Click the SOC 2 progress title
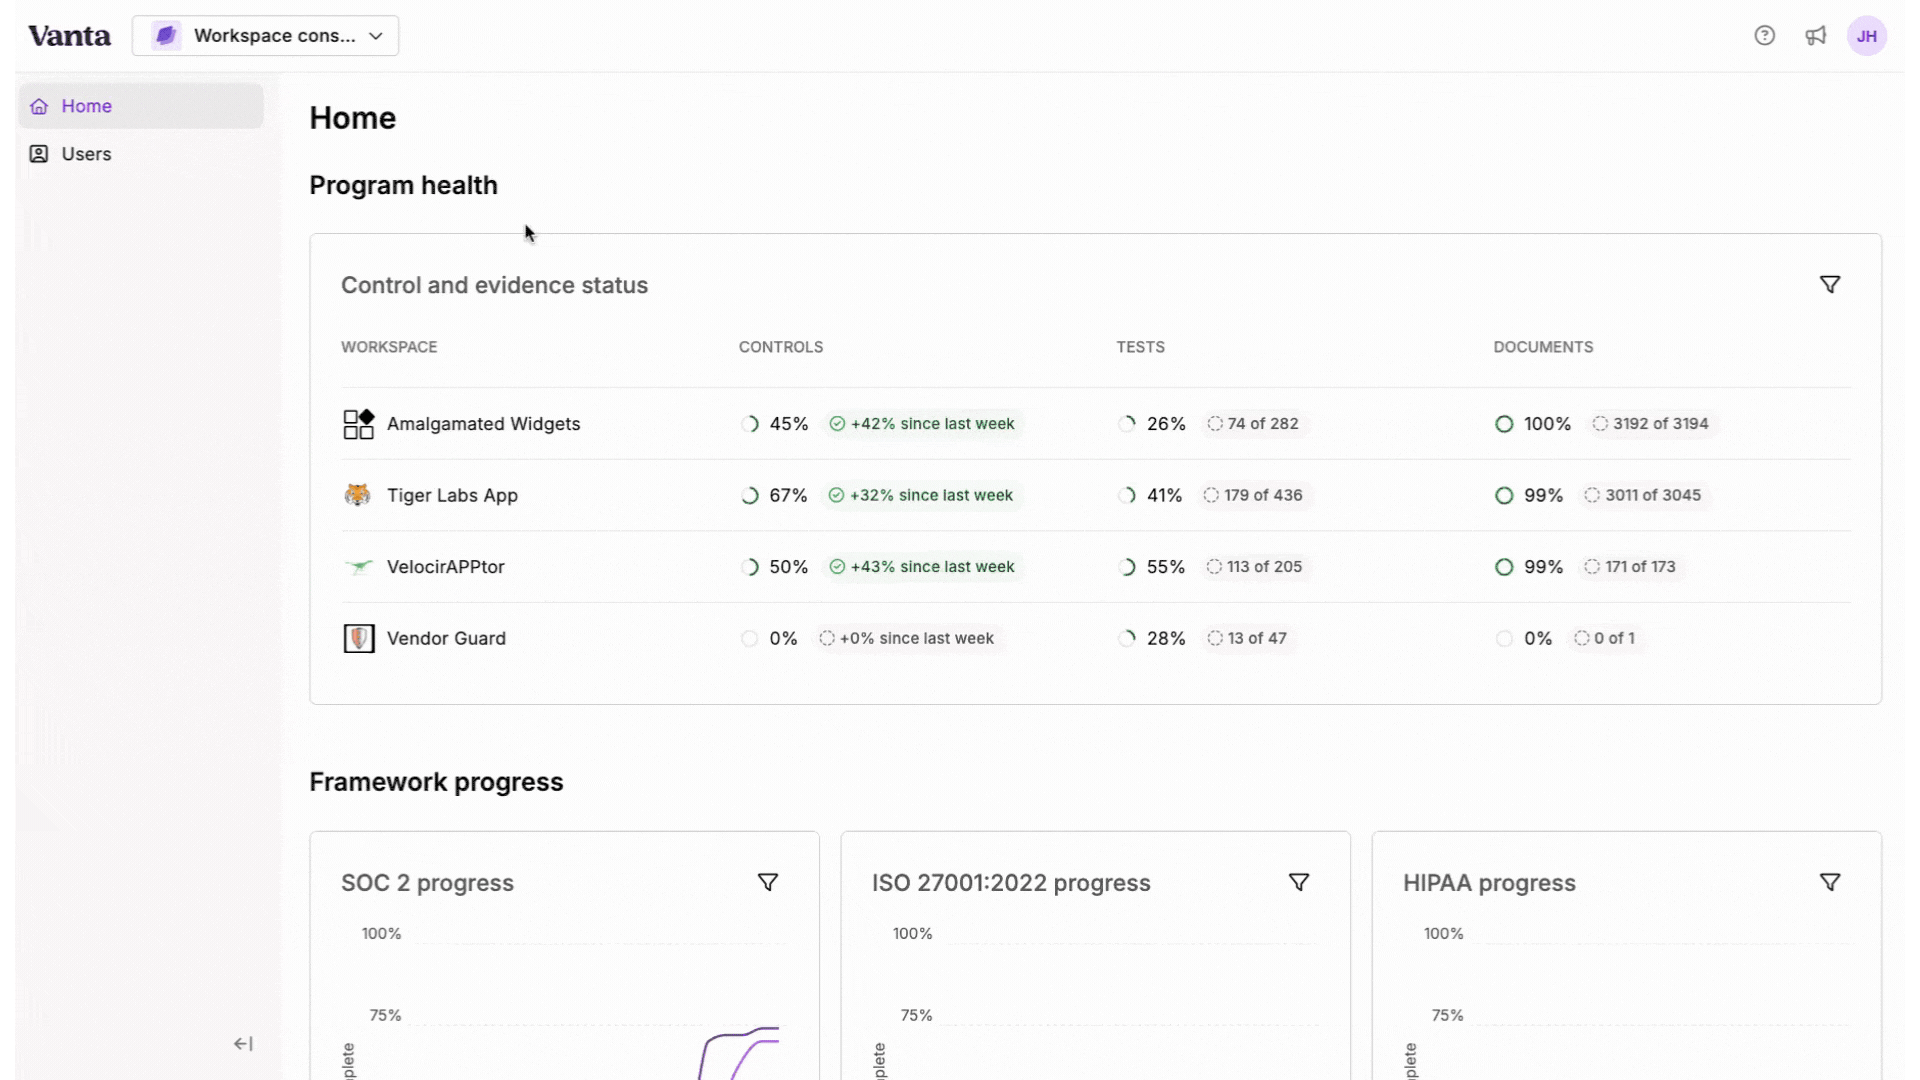Screen dimensions: 1920x1080 click(x=427, y=883)
